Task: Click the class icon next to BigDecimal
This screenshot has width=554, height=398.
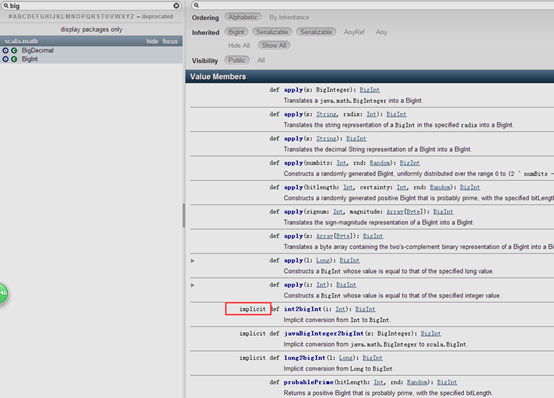Action: click(x=14, y=51)
